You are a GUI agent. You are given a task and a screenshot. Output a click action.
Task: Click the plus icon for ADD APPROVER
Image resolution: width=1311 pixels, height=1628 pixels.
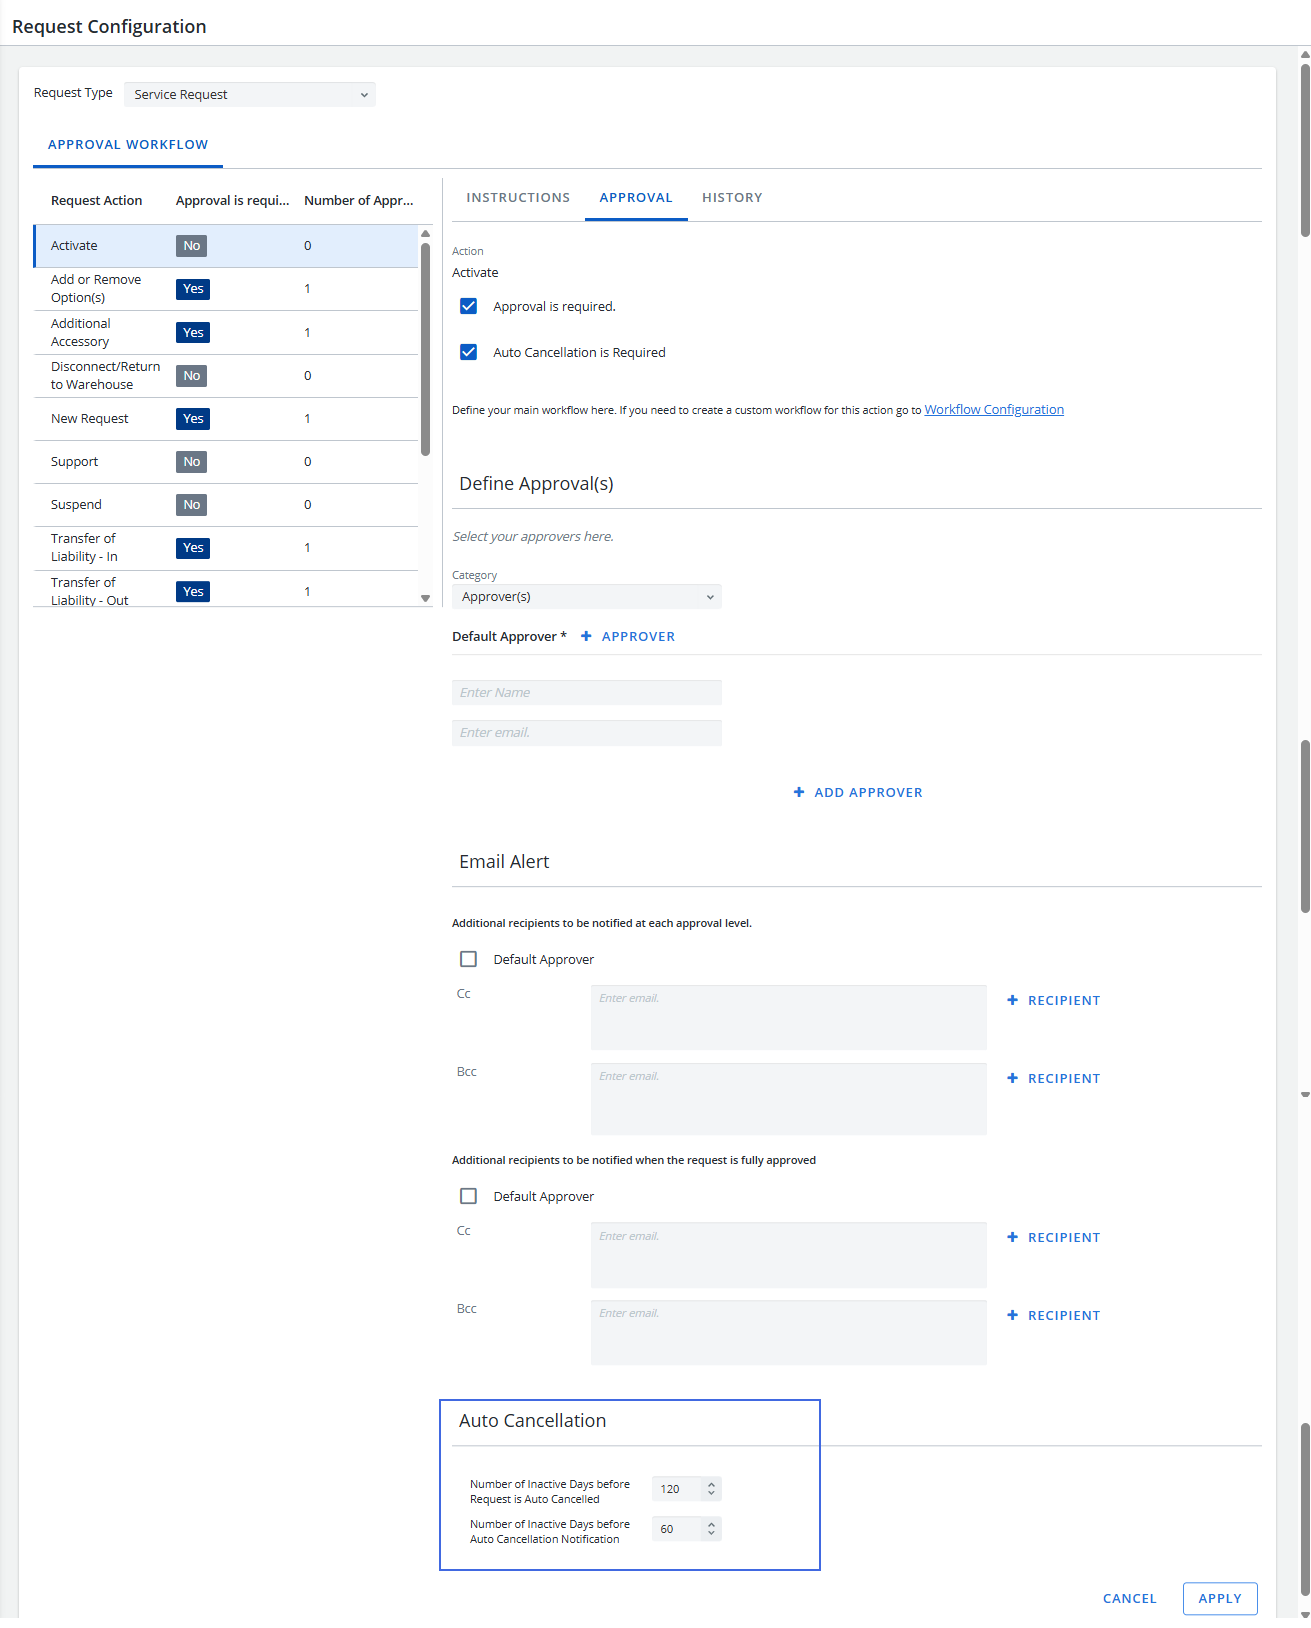pyautogui.click(x=799, y=792)
